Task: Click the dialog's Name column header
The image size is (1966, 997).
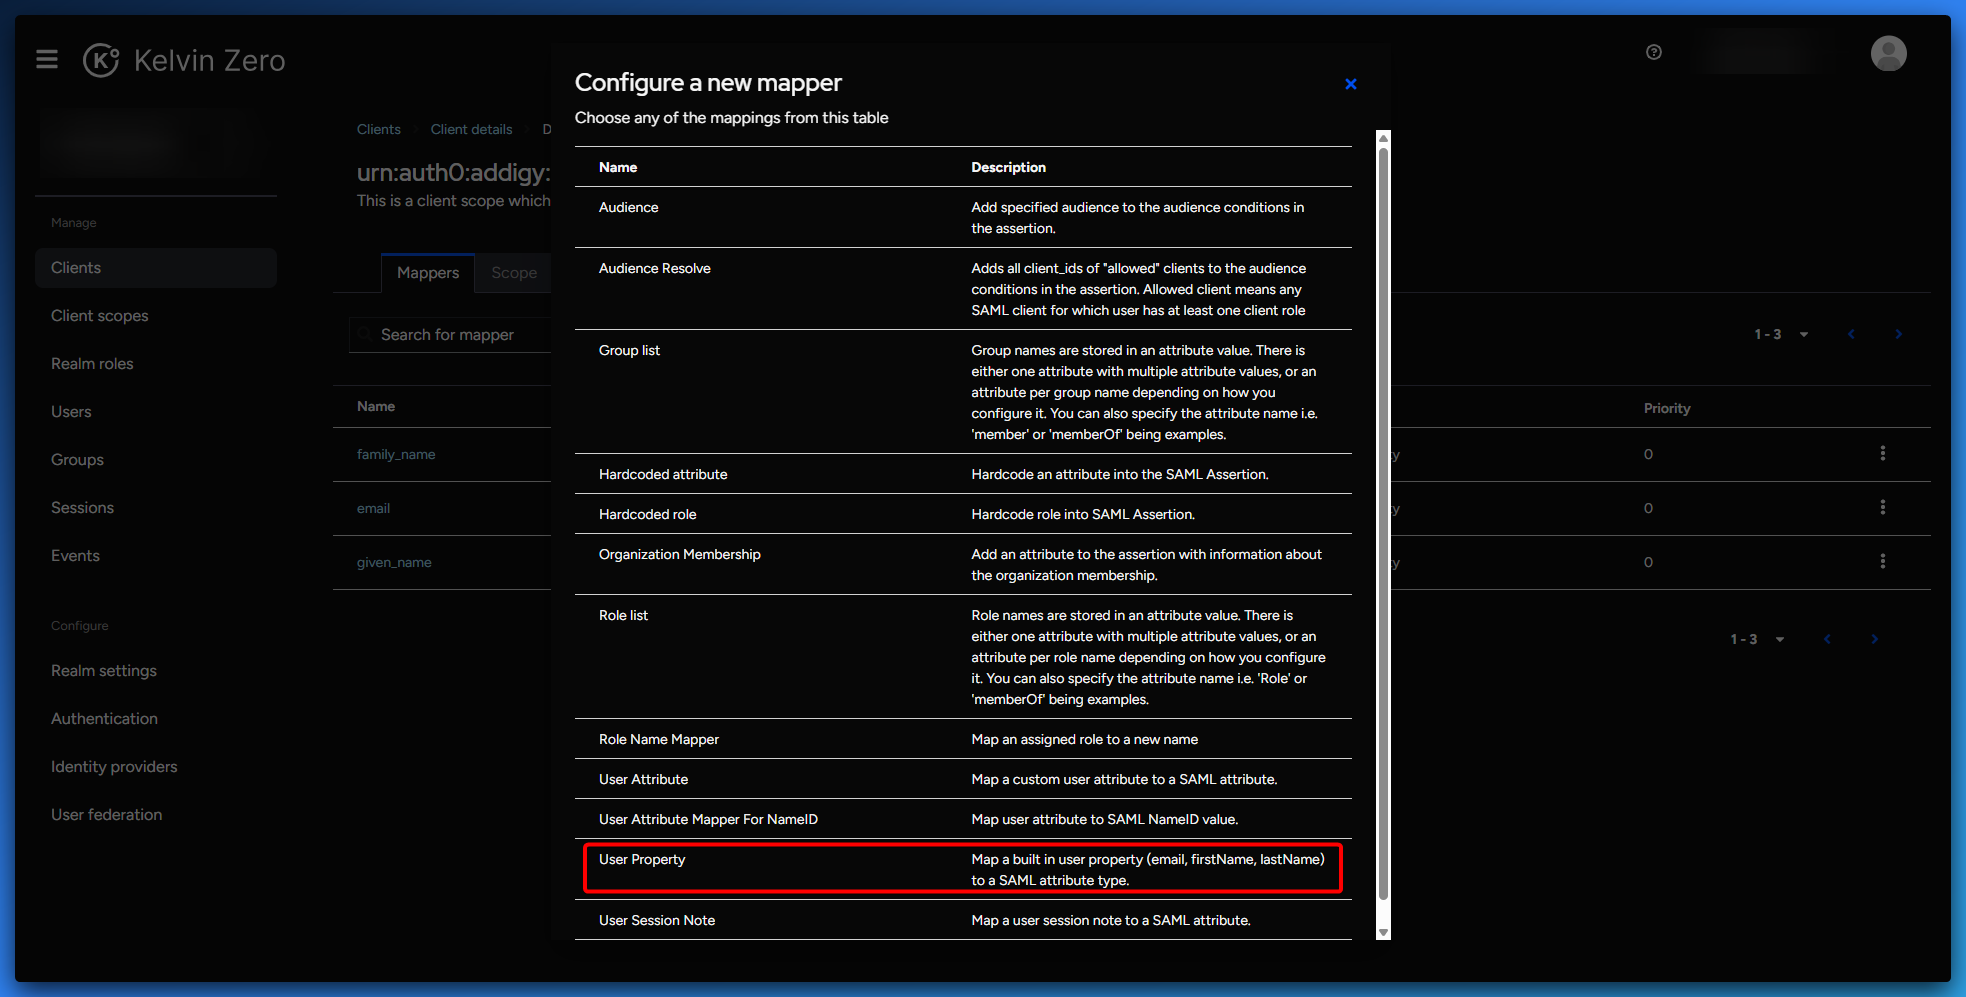Action: point(618,167)
